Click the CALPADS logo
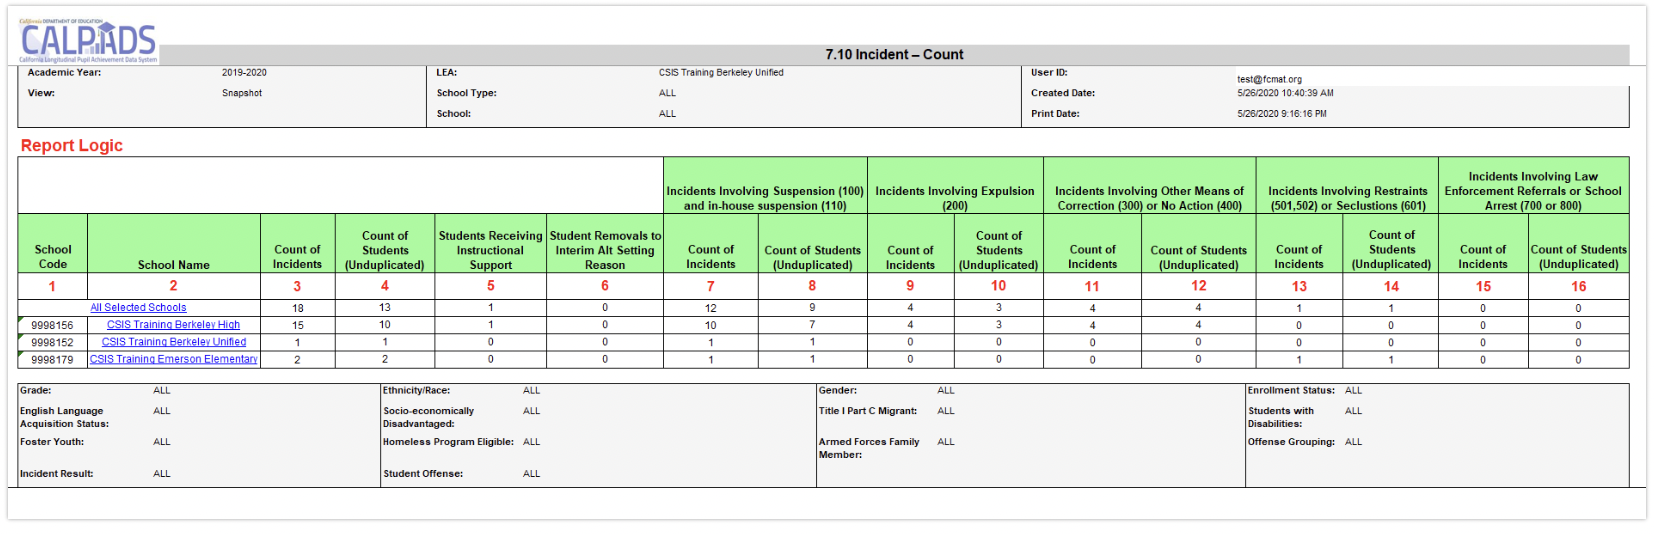The height and width of the screenshot is (534, 1654). 89,41
